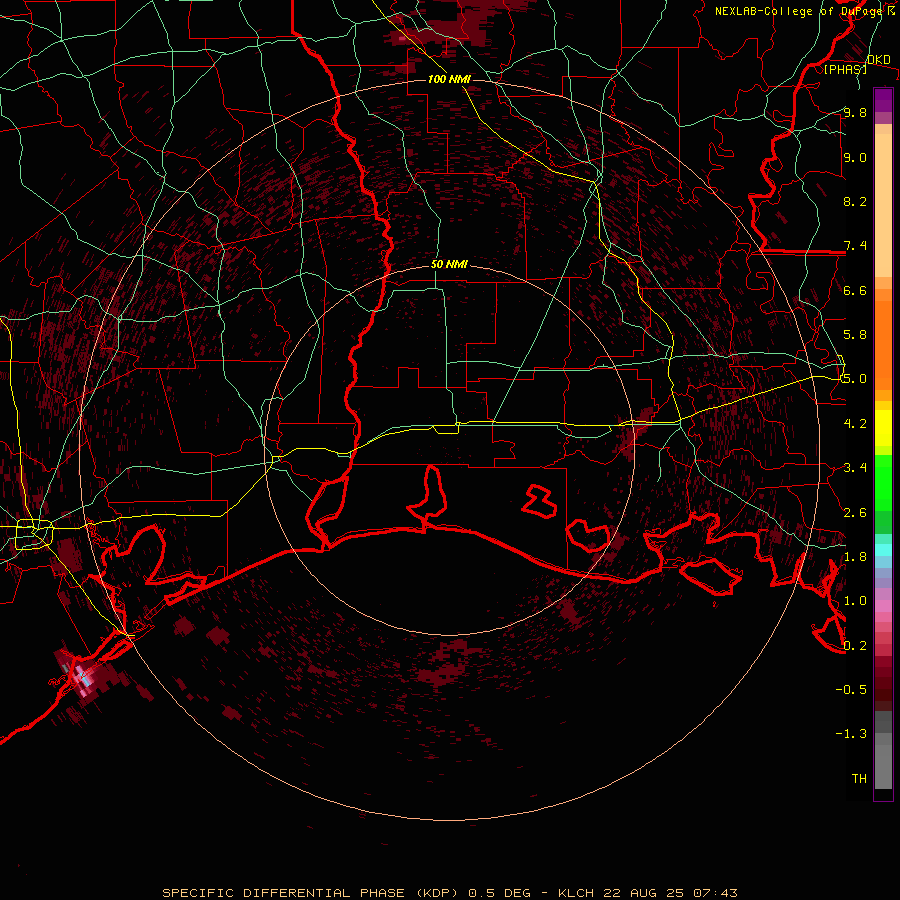Viewport: 900px width, 900px height.
Task: Pick the orange segment of the color bar
Action: pos(883,344)
